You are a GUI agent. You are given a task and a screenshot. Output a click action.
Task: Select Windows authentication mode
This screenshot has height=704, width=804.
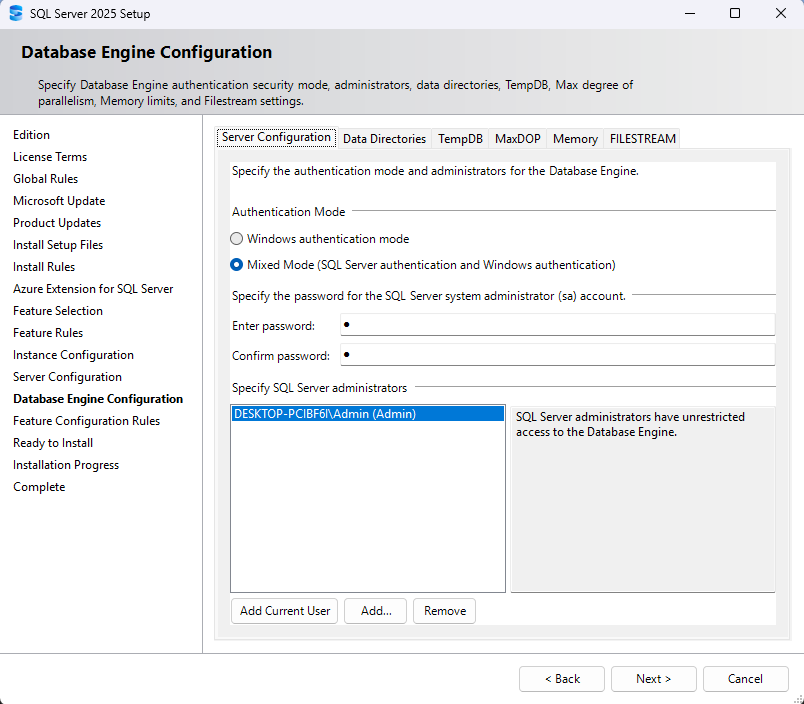pyautogui.click(x=236, y=238)
